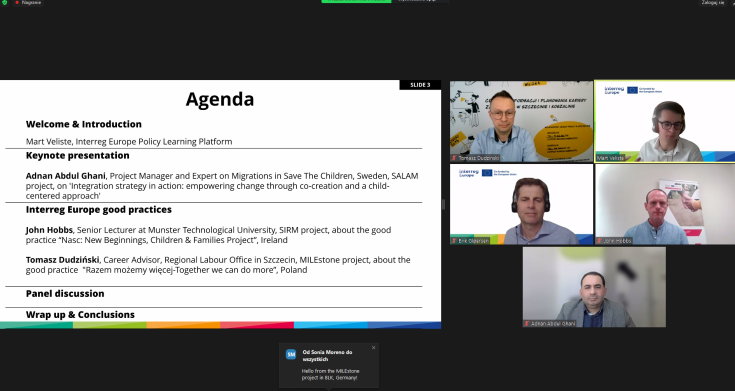Click divider handle between slide and gallery
The height and width of the screenshot is (391, 735).
coord(443,204)
